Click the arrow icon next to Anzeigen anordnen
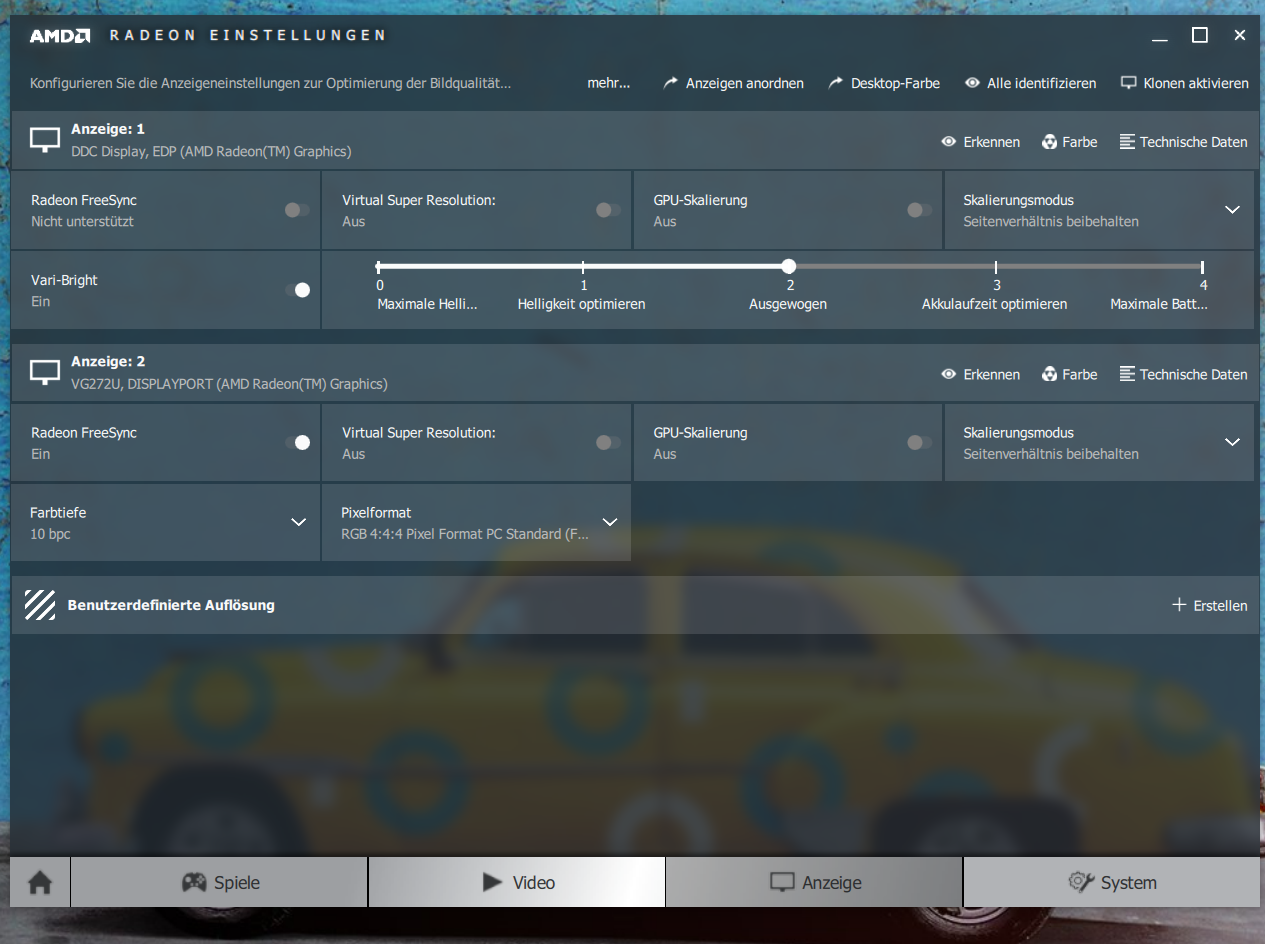This screenshot has height=944, width=1268. coord(671,83)
